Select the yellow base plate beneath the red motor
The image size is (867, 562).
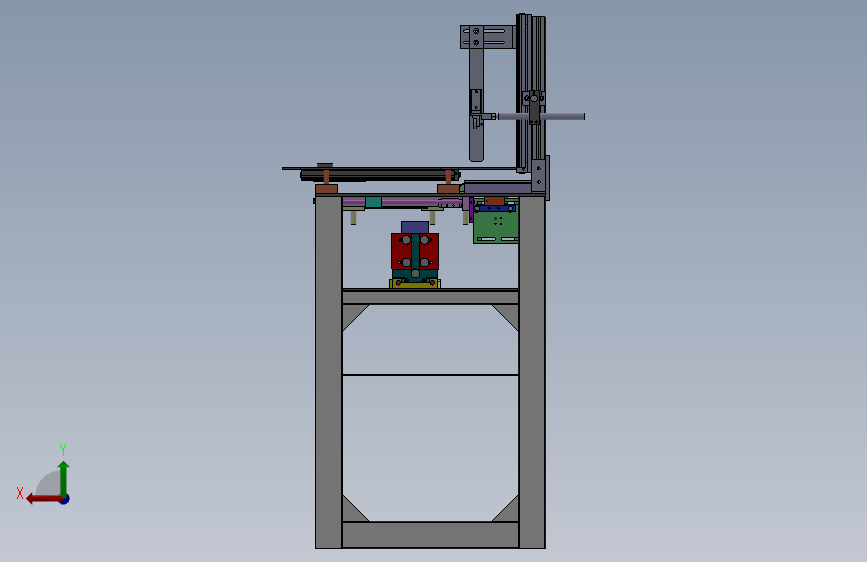click(x=415, y=284)
